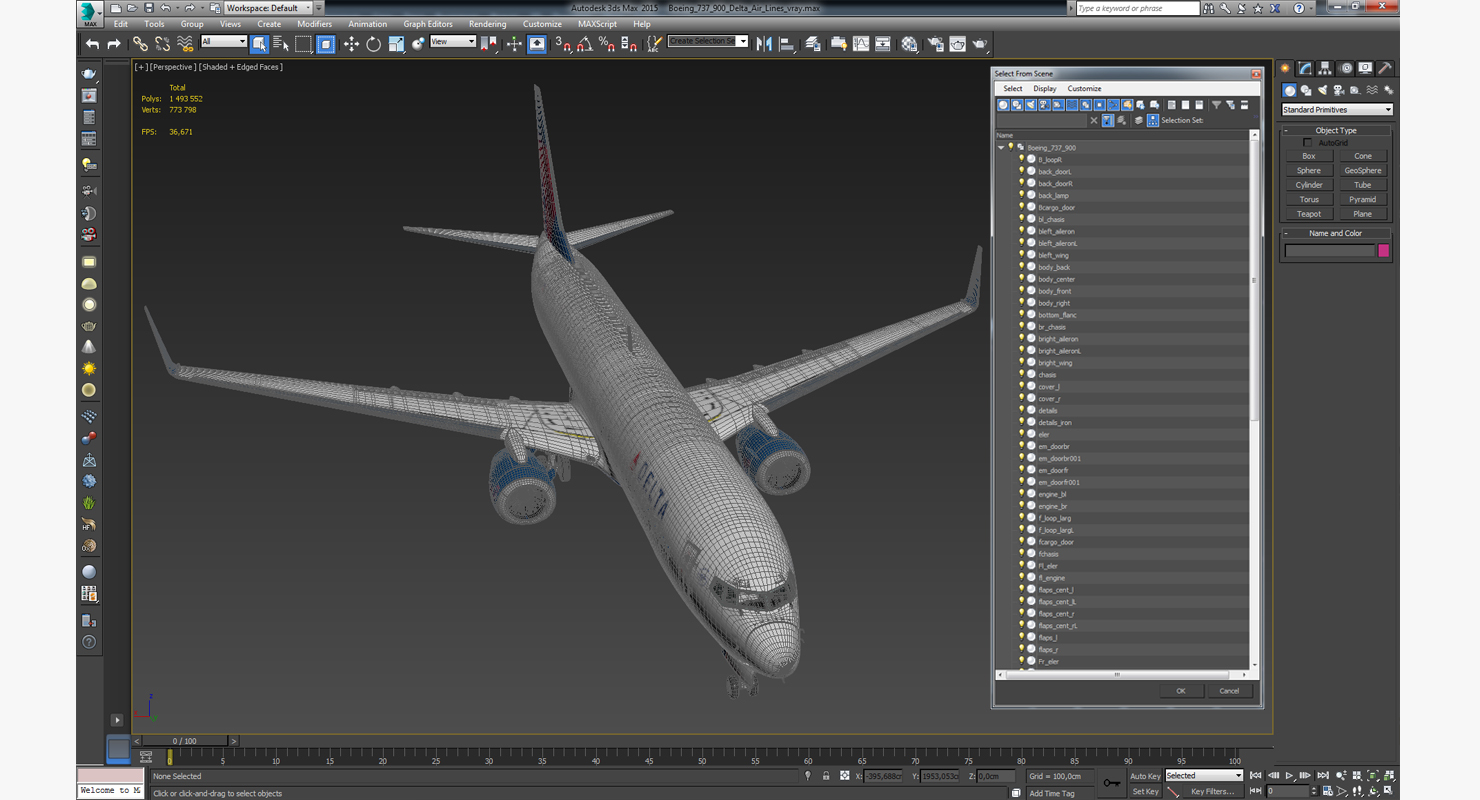The image size is (1480, 800).
Task: Toggle visibility bulb for engine_bl
Action: pos(1021,494)
